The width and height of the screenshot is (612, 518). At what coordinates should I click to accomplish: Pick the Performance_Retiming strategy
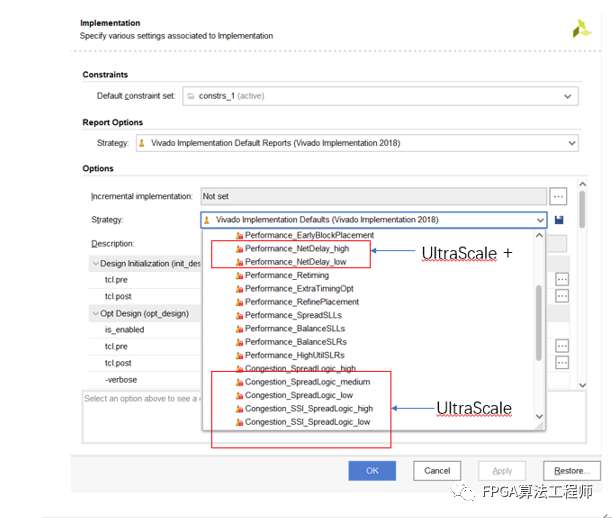pos(286,275)
